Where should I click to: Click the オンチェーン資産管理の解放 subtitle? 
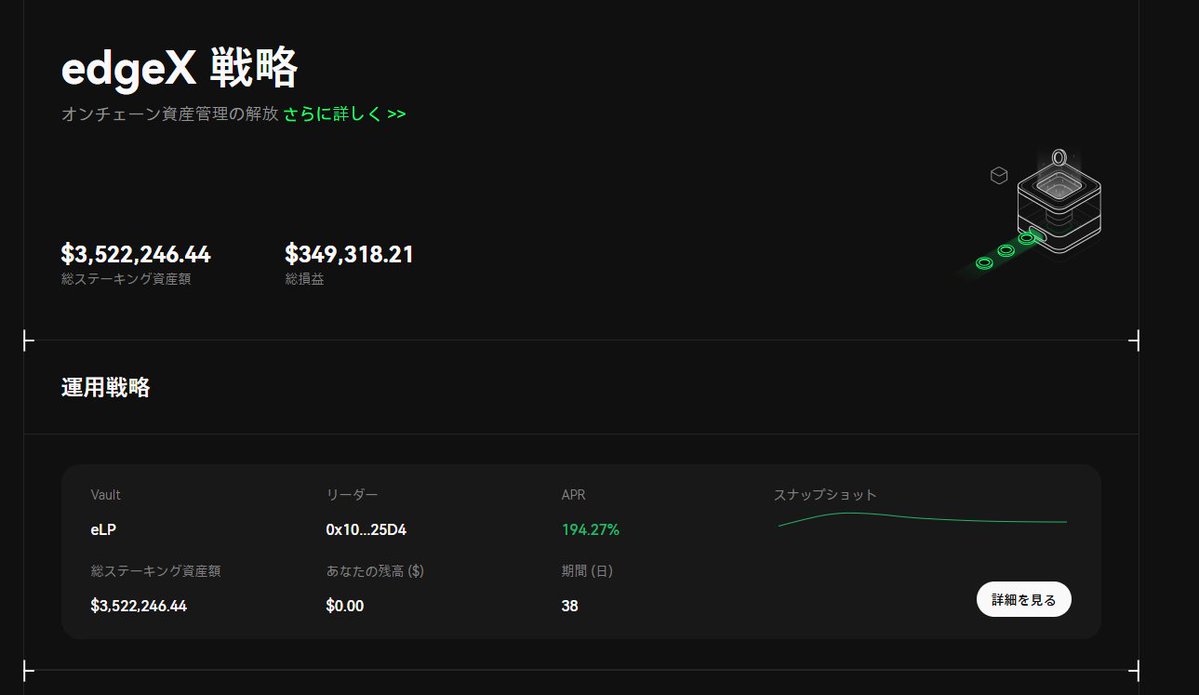(x=170, y=114)
